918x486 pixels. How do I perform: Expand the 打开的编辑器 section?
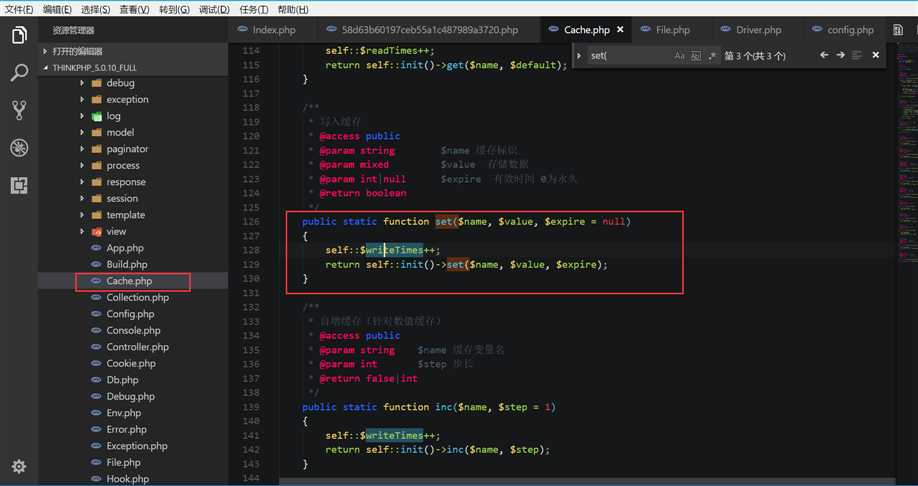pos(133,51)
